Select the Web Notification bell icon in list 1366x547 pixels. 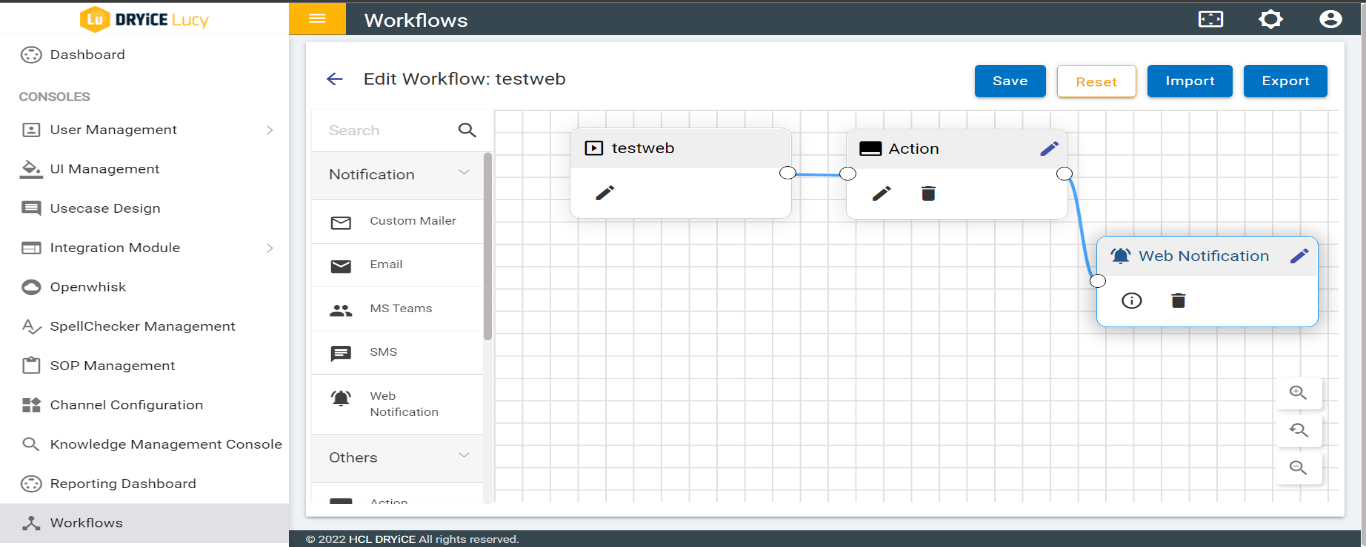point(341,398)
